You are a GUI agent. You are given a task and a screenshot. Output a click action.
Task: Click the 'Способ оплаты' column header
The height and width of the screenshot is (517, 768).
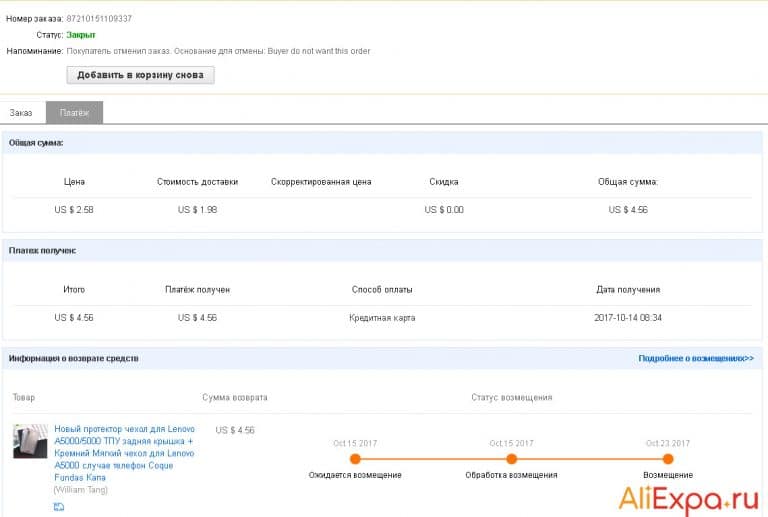382,289
